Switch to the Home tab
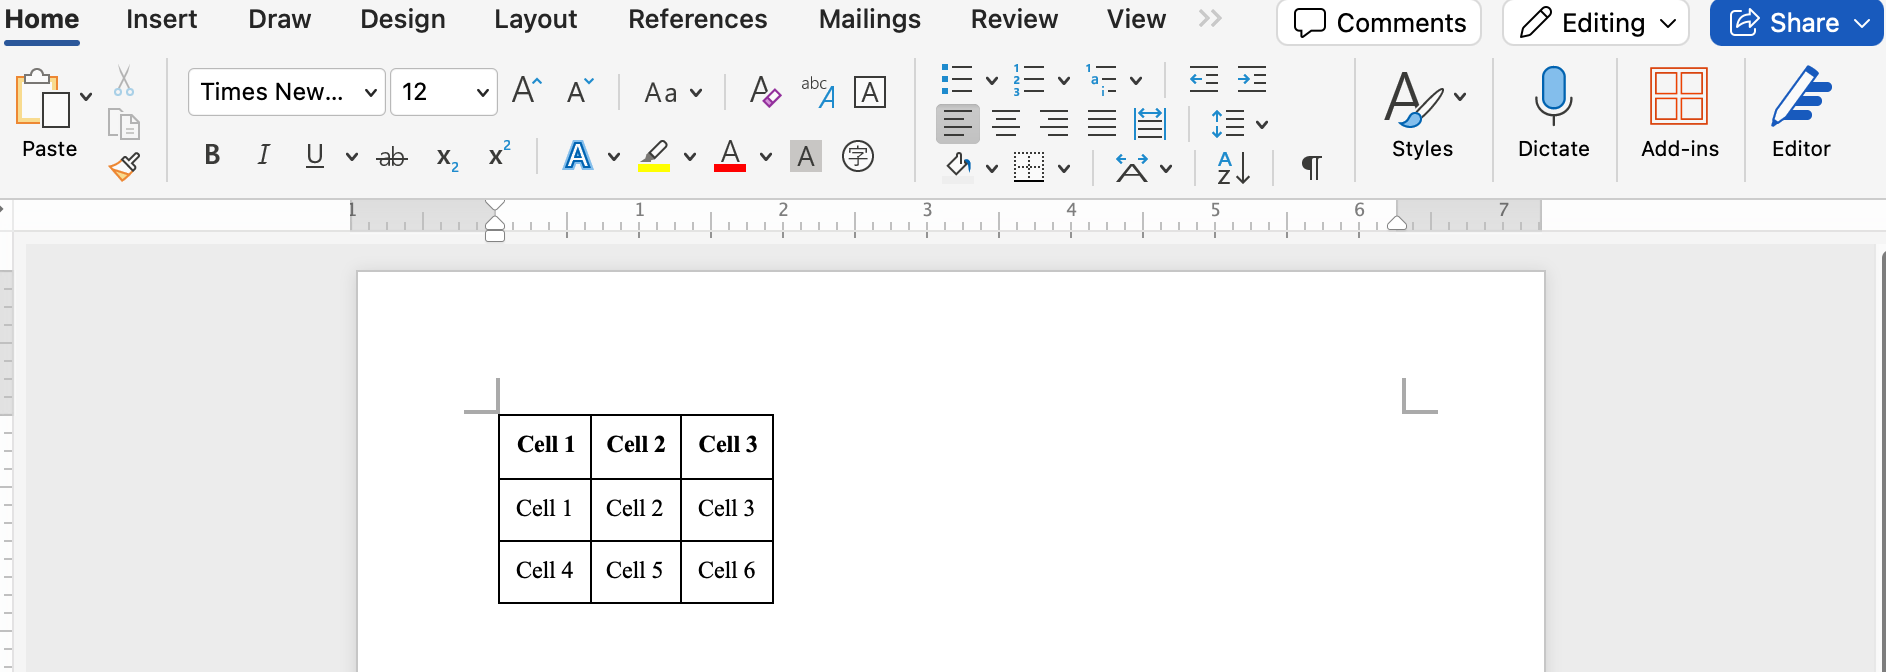The height and width of the screenshot is (672, 1886). (42, 19)
